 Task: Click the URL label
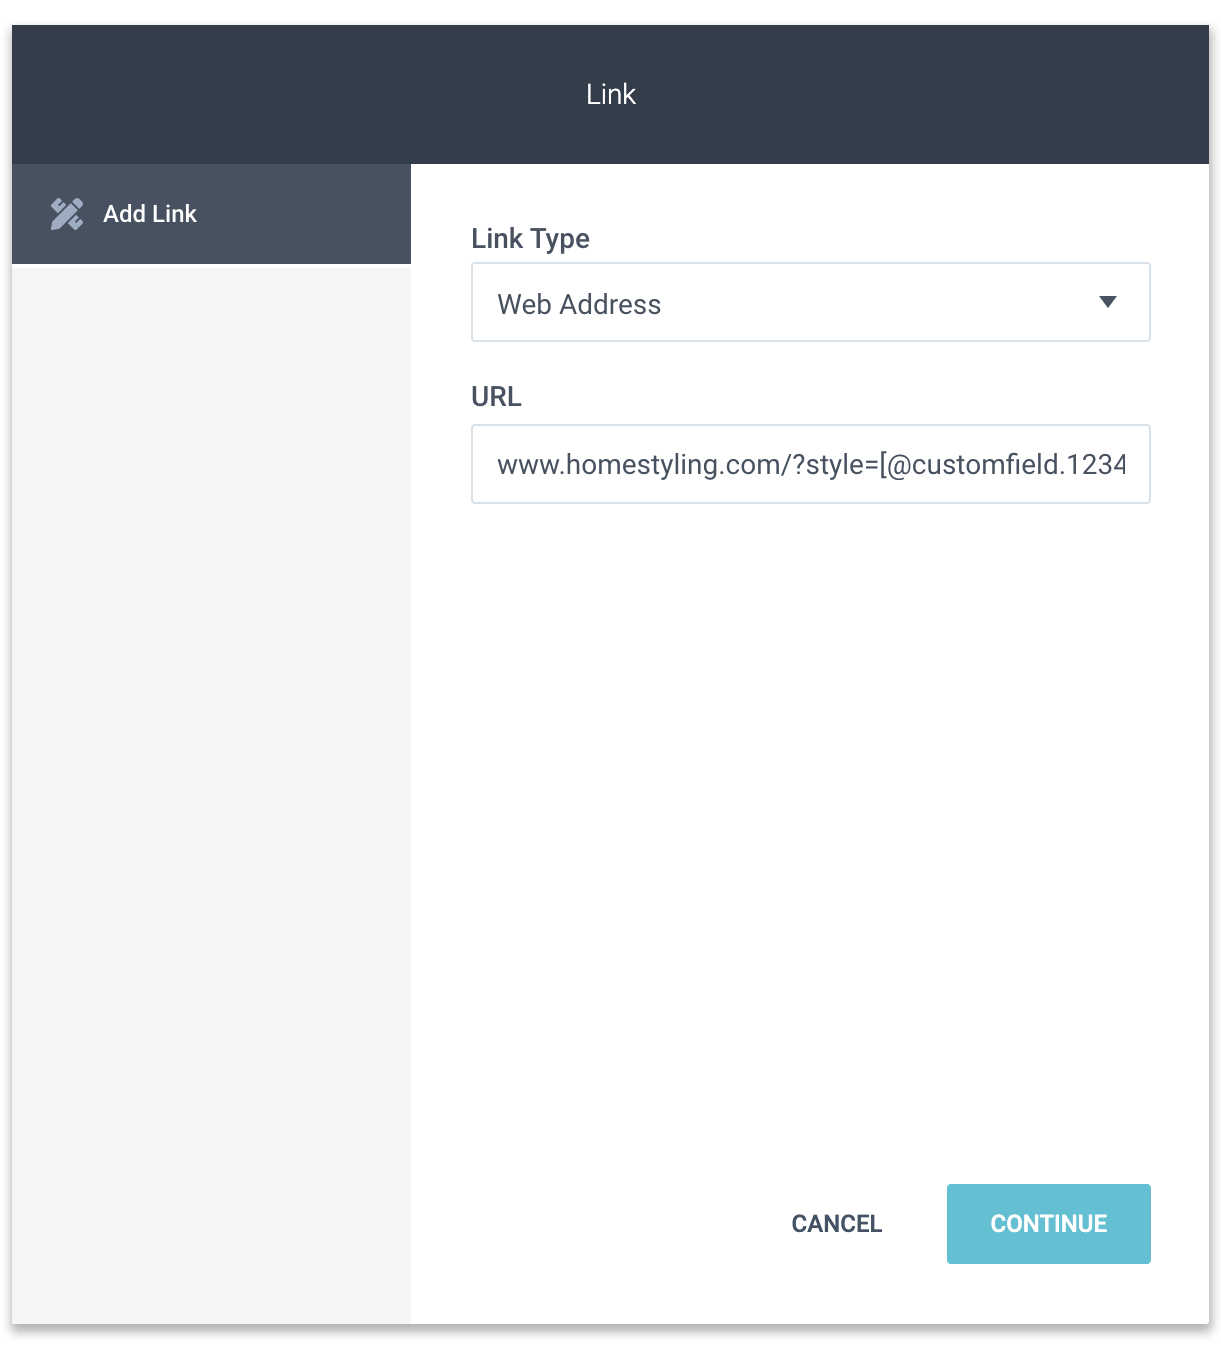[496, 397]
